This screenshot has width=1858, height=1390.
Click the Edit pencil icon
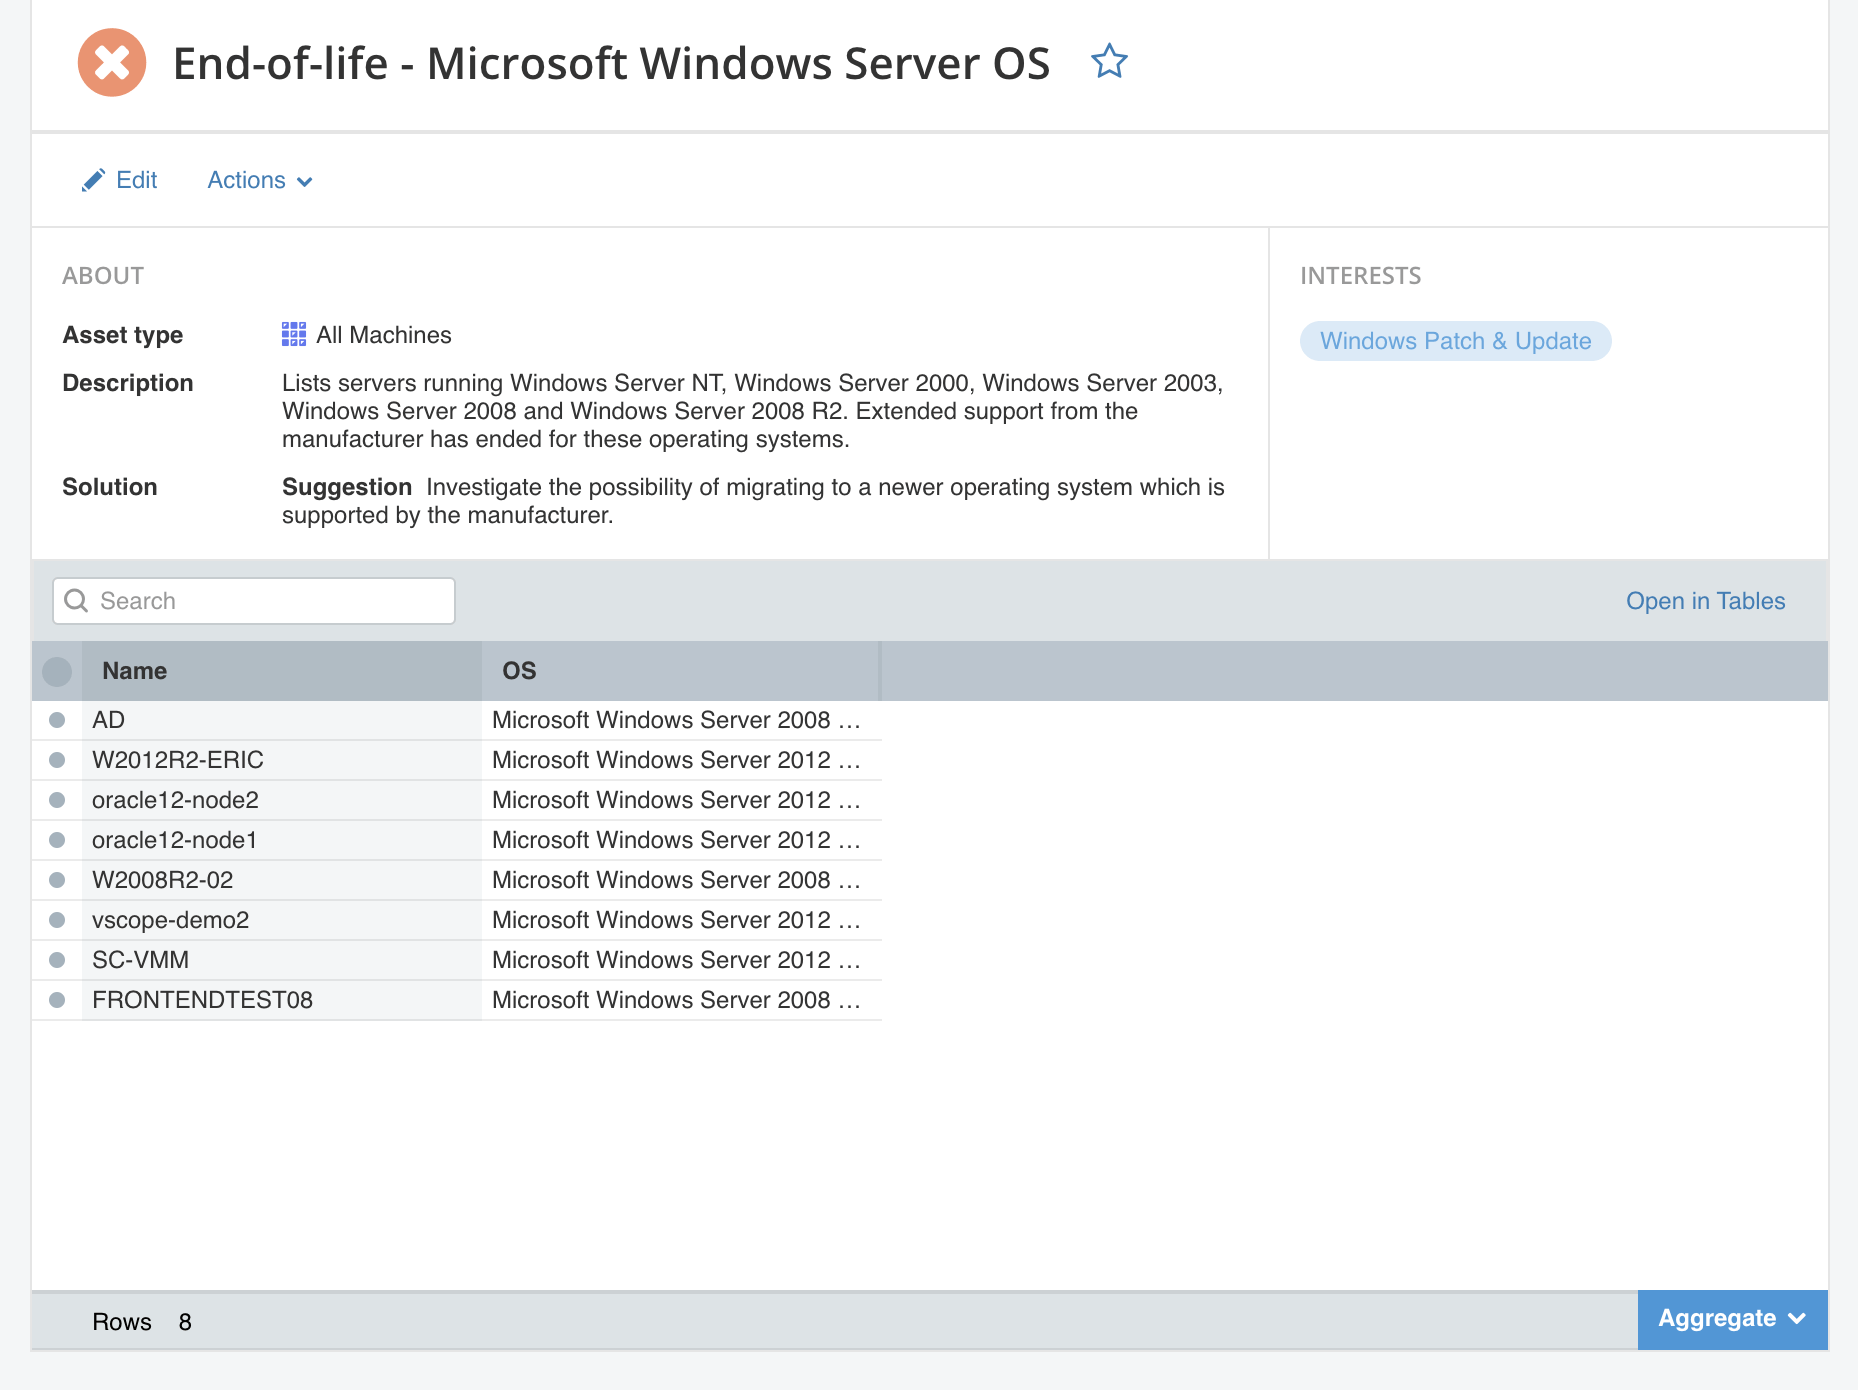93,180
